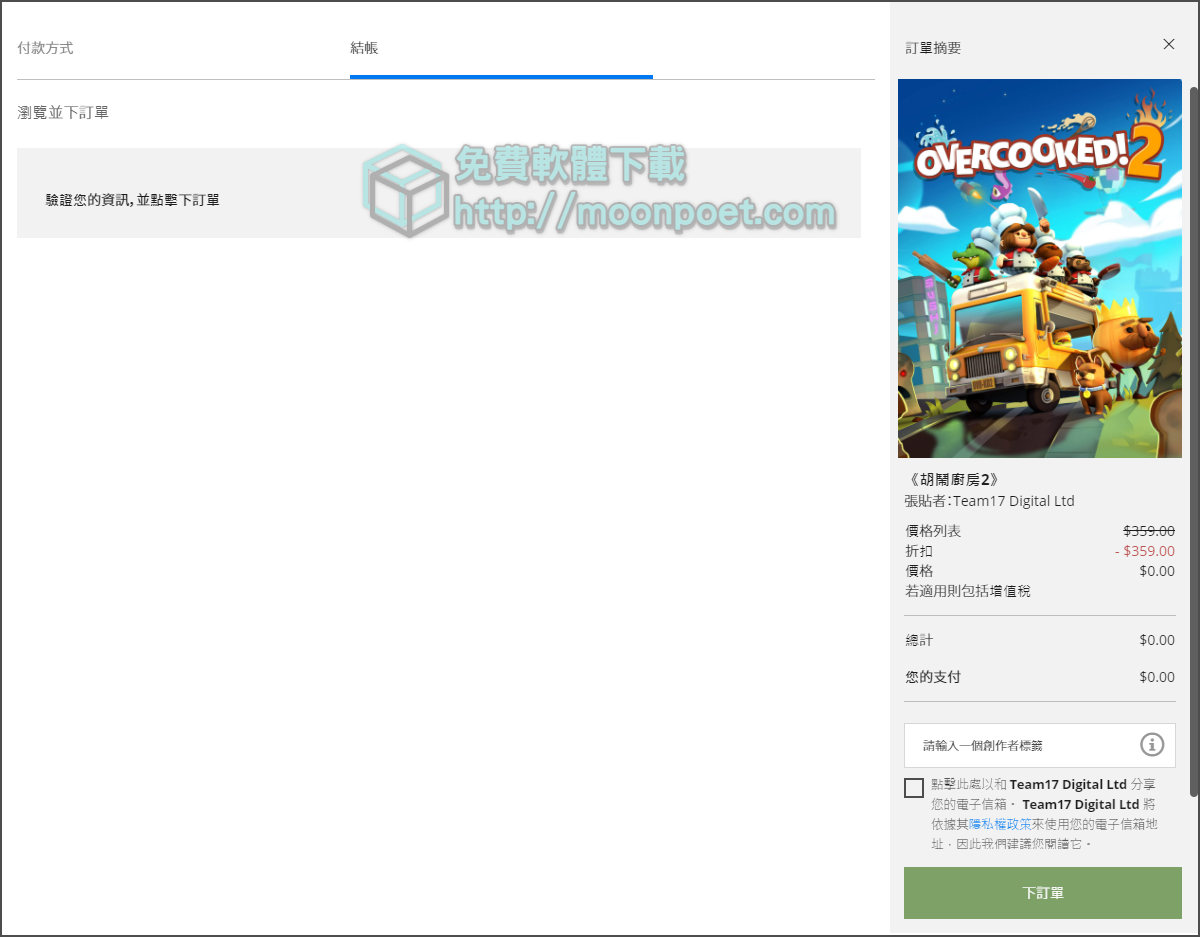Click the 您的支付 amount $0.00

tap(1156, 677)
